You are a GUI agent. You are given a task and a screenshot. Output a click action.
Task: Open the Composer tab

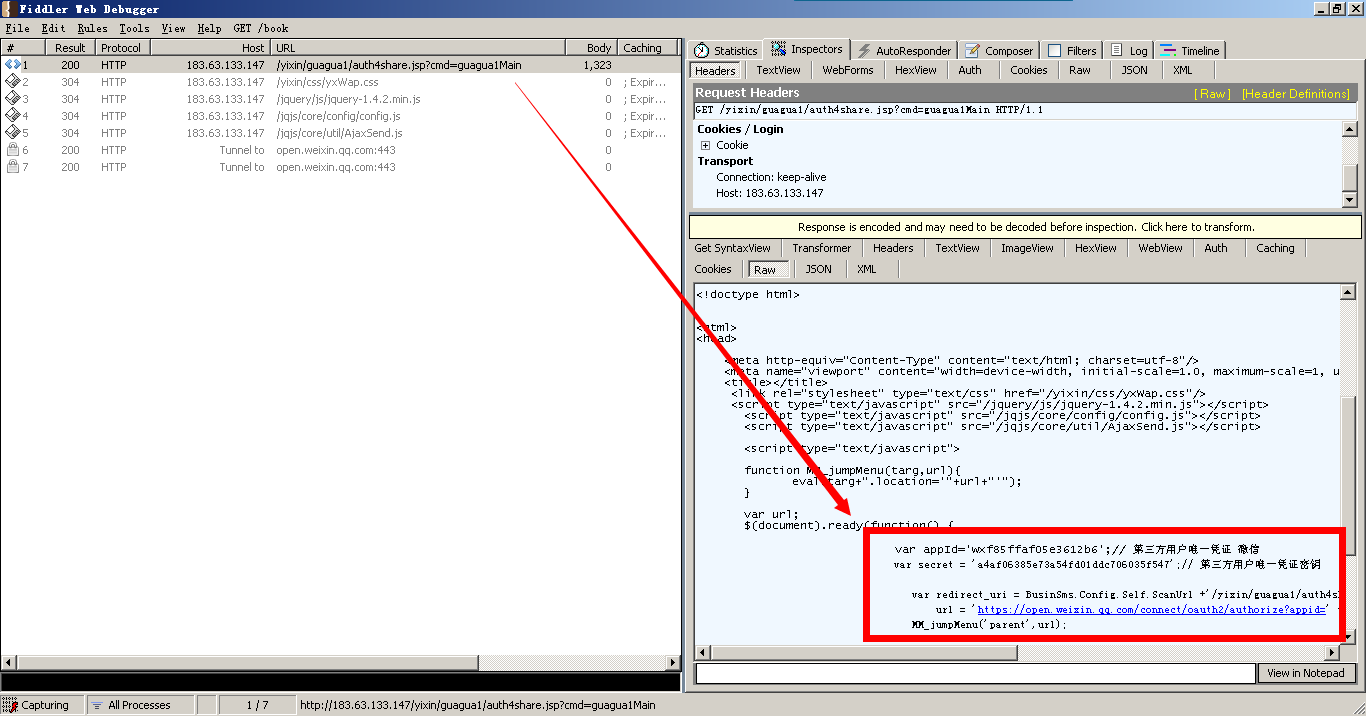[x=998, y=50]
